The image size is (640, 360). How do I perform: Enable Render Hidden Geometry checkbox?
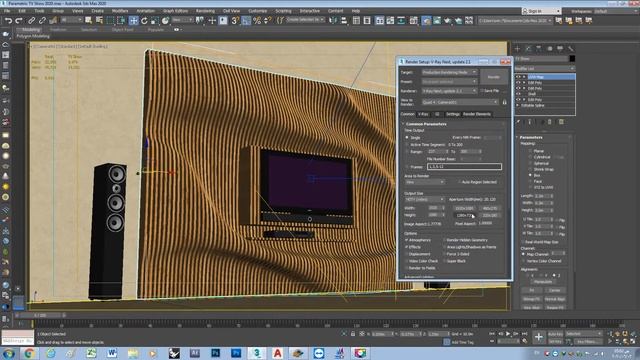coord(444,240)
